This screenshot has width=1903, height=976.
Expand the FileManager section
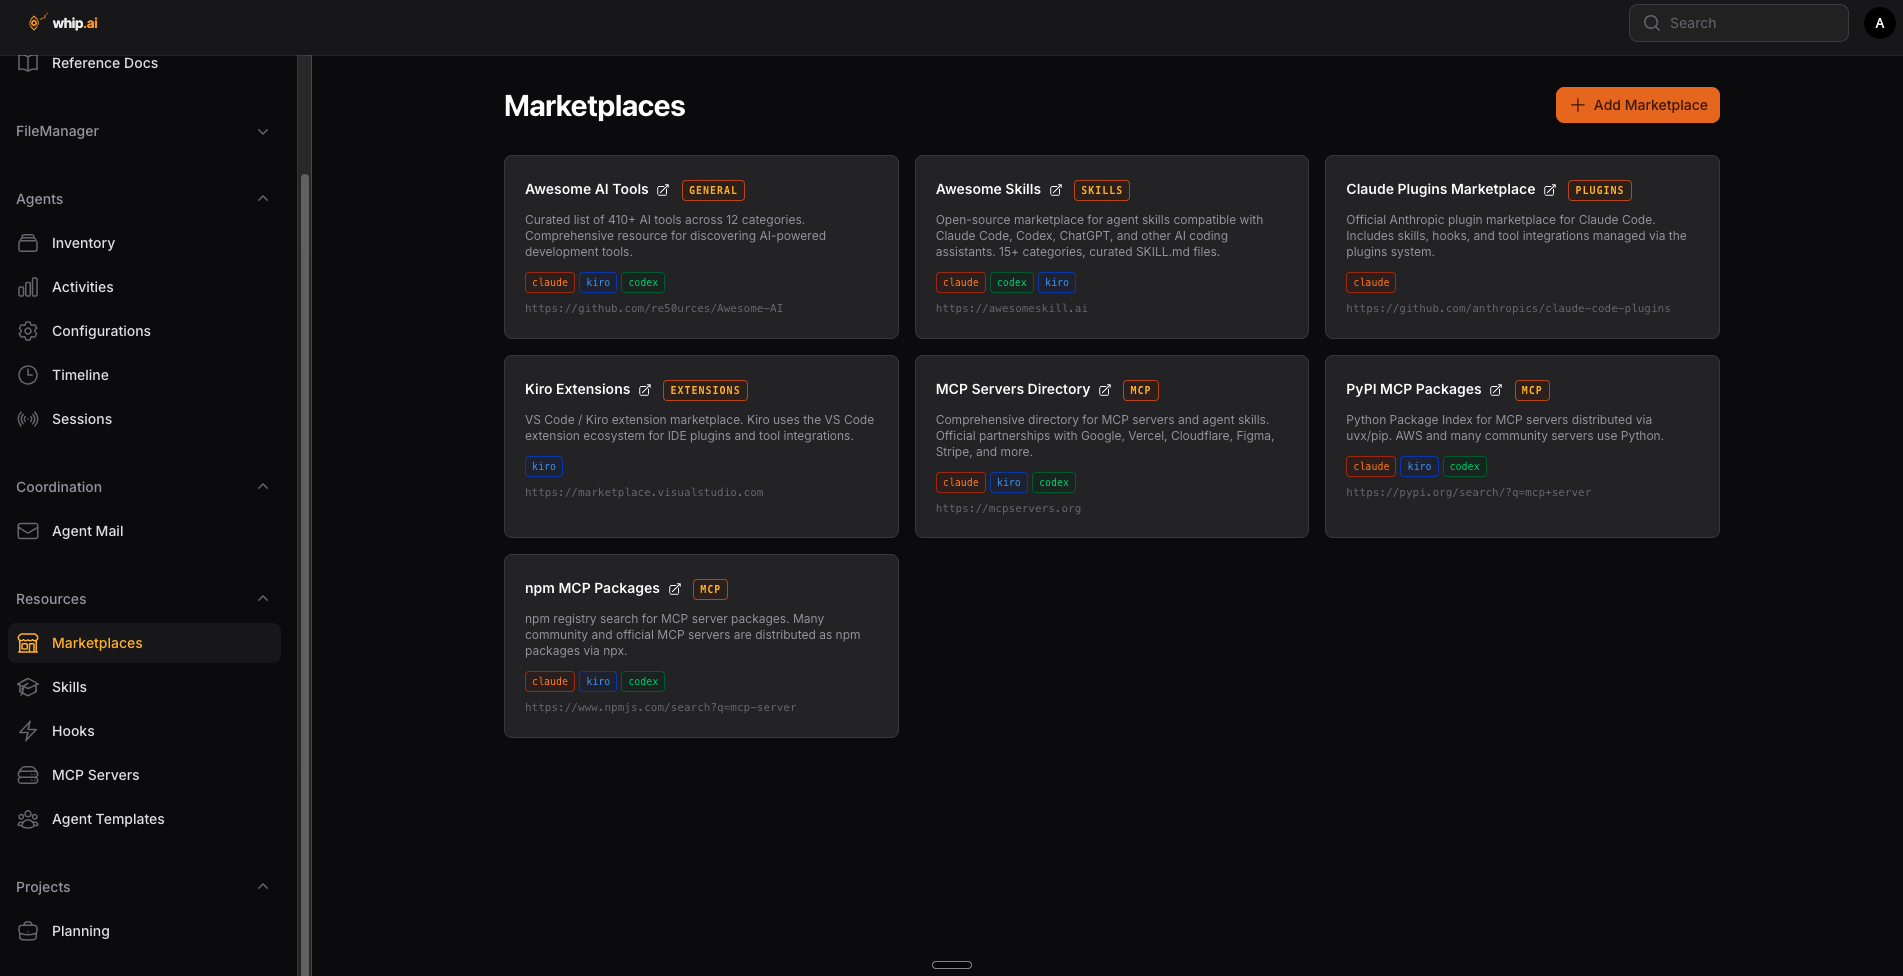(263, 131)
